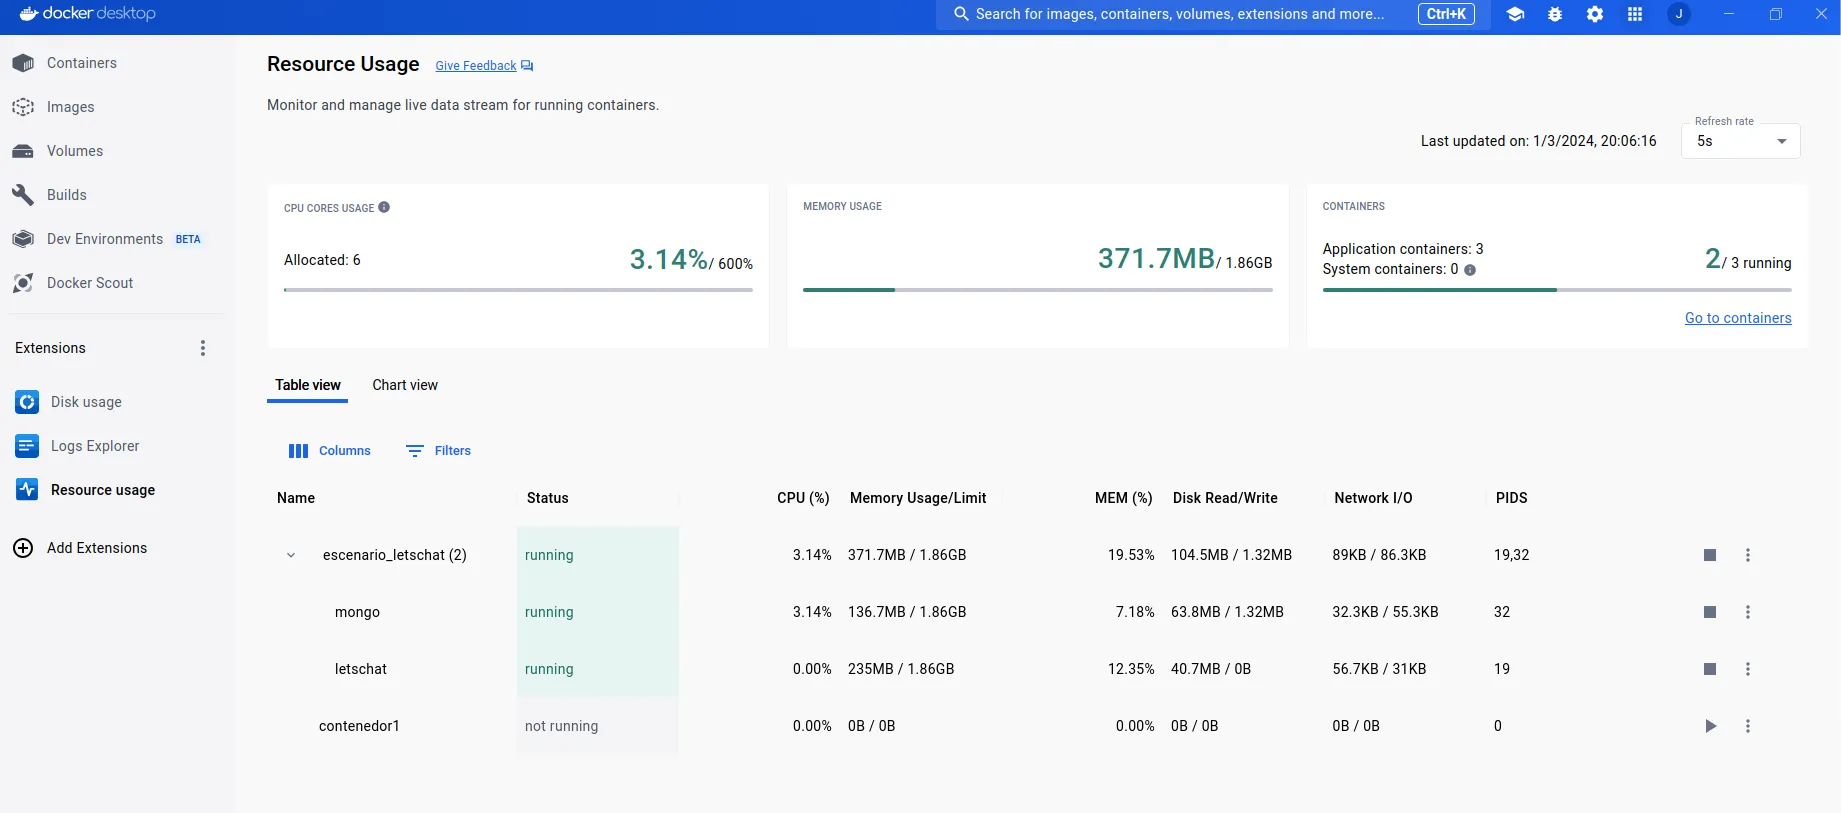Screen dimensions: 1841x813
Task: Start the contenedor1 container
Action: (1710, 726)
